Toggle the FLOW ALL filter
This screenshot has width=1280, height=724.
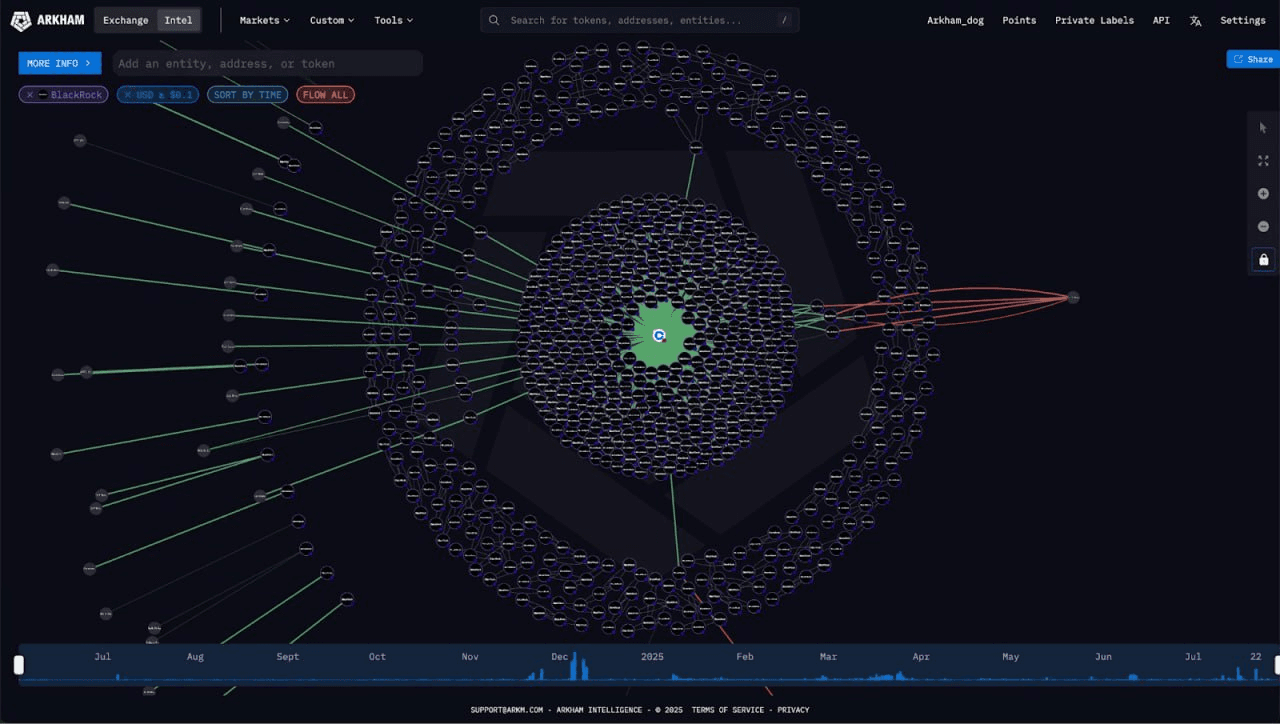(x=325, y=95)
